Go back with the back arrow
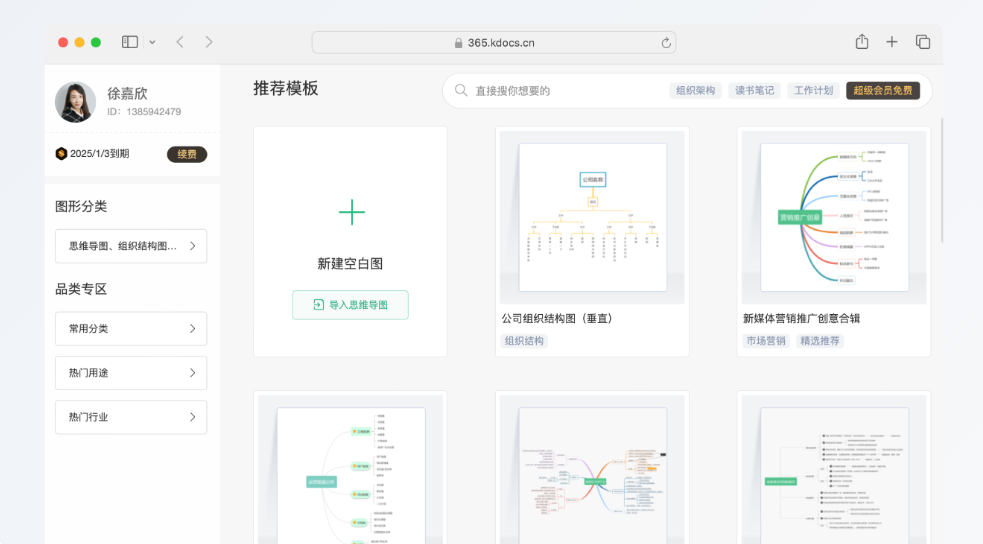 click(x=180, y=42)
